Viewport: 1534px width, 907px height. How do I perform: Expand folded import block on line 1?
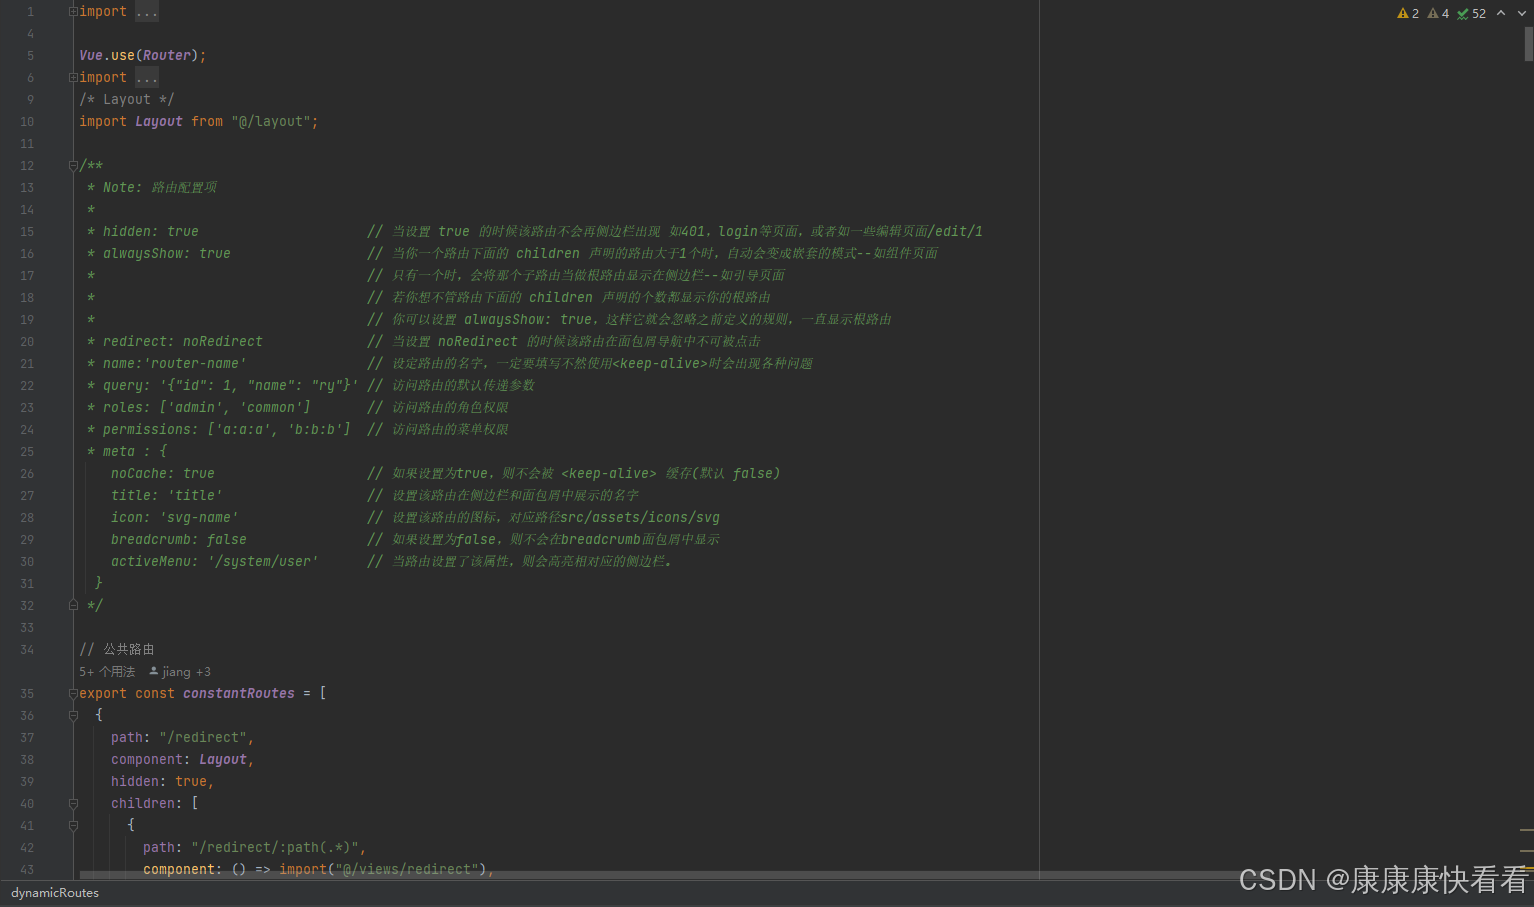(73, 12)
